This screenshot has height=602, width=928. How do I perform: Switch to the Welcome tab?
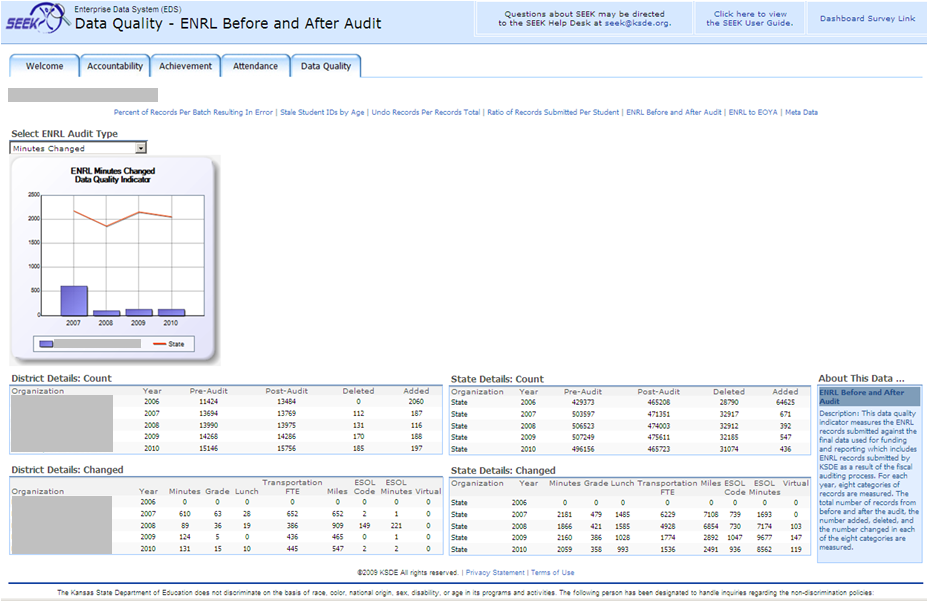click(44, 66)
